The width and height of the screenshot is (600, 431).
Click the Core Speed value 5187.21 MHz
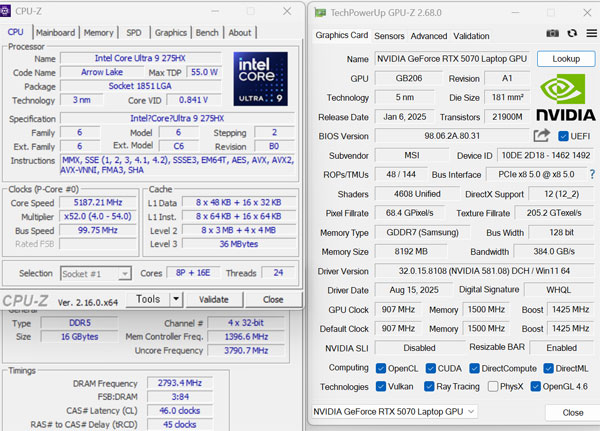[x=98, y=202]
